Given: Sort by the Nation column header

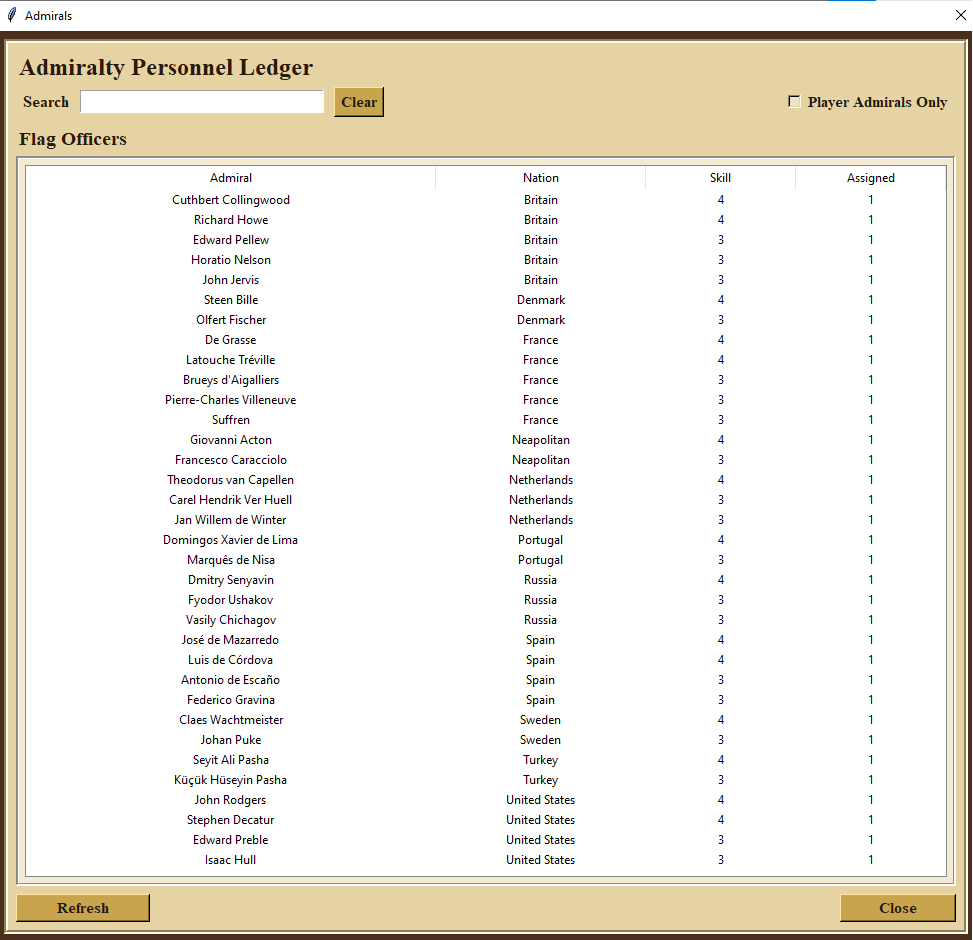Looking at the screenshot, I should [x=540, y=178].
